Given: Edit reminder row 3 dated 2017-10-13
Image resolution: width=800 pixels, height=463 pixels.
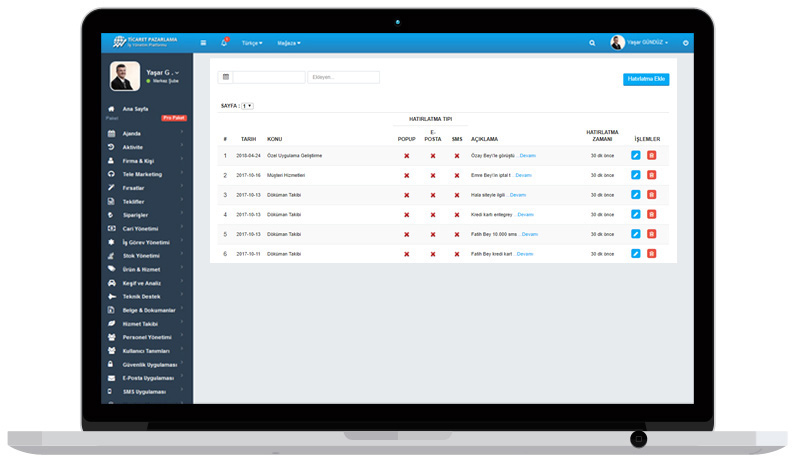Looking at the screenshot, I should (x=635, y=194).
